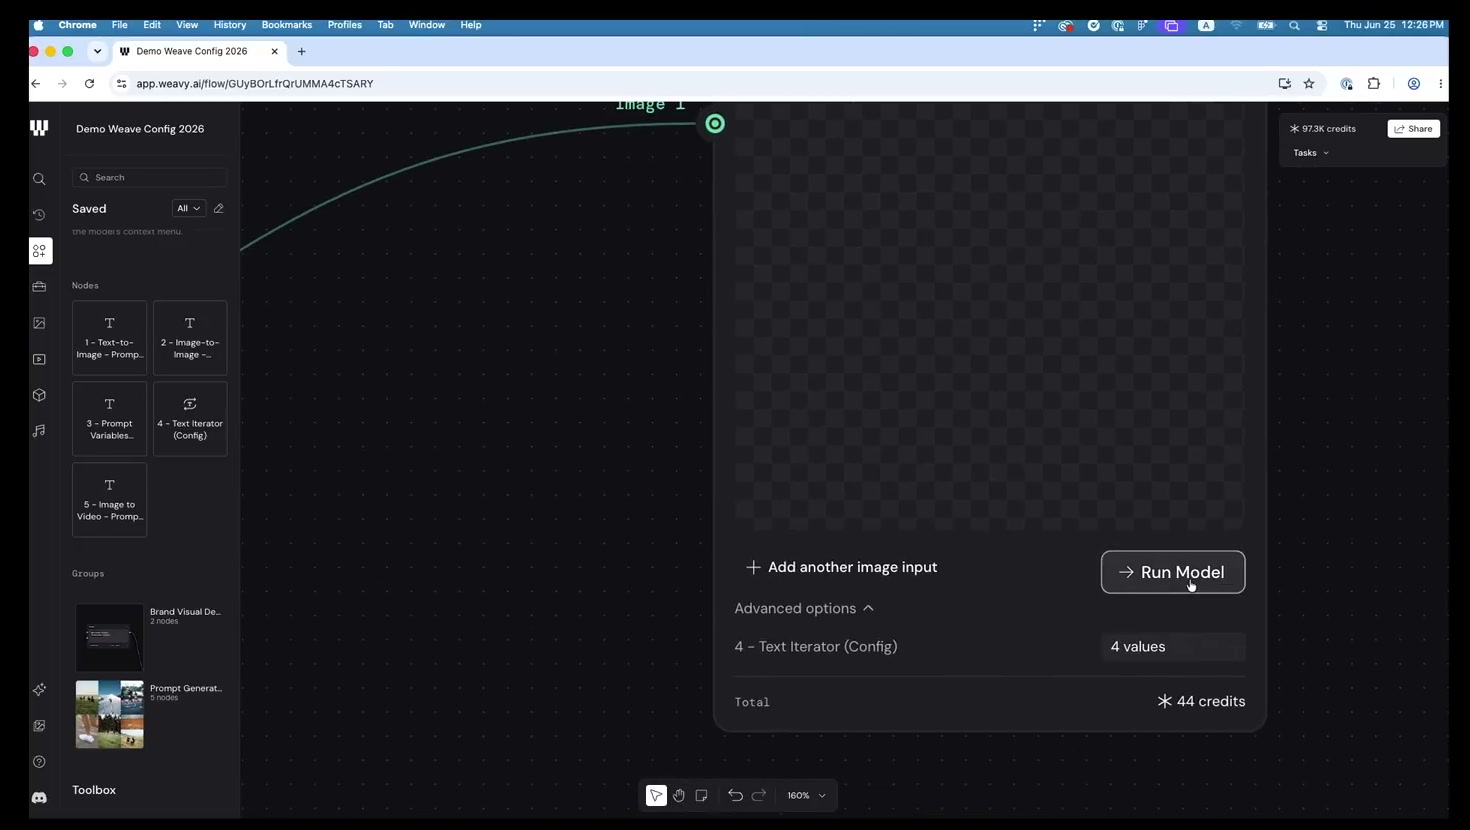Click the 4 values field
The width and height of the screenshot is (1470, 830).
click(x=1173, y=647)
